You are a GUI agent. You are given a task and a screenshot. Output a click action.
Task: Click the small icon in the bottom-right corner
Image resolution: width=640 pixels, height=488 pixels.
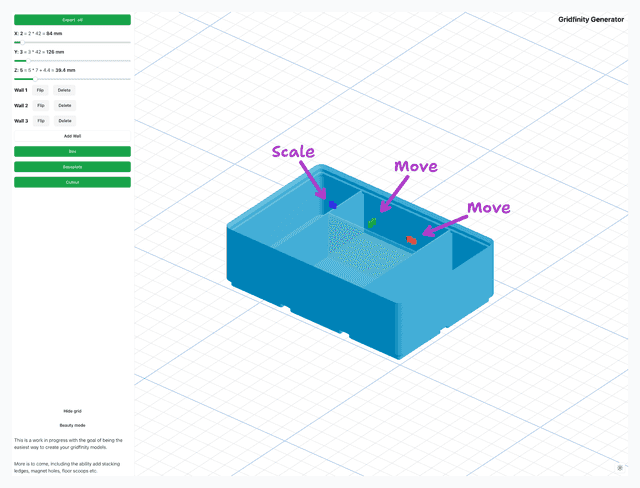point(620,467)
